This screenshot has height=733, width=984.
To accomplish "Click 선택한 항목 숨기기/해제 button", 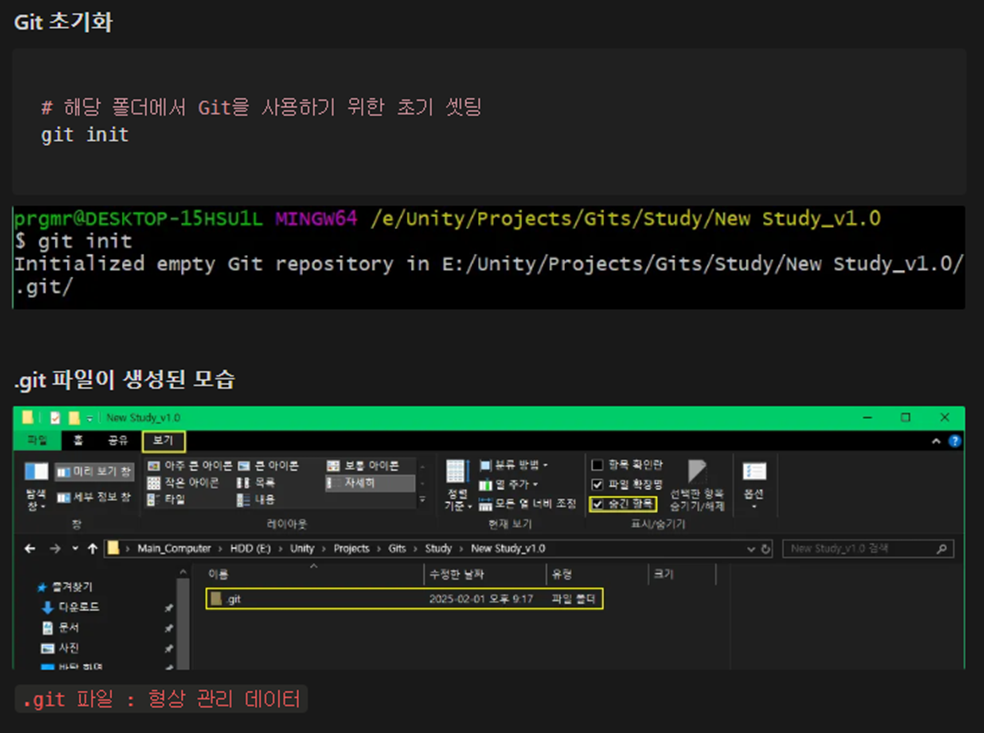I will click(697, 486).
